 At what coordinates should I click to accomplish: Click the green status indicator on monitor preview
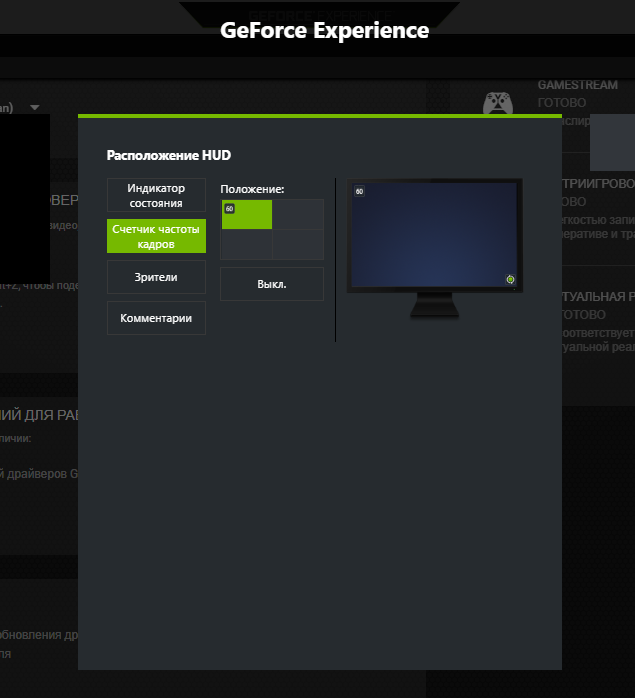510,279
